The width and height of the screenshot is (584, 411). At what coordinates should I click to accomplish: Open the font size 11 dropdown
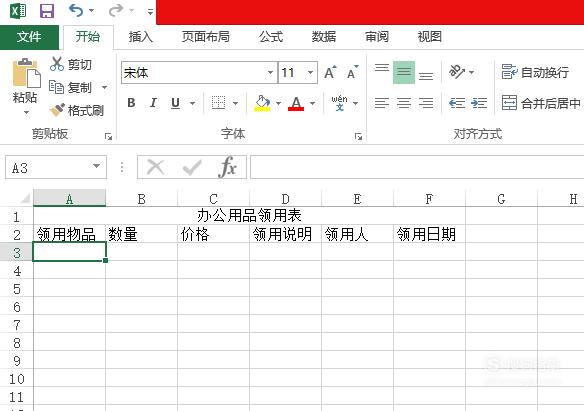(310, 73)
